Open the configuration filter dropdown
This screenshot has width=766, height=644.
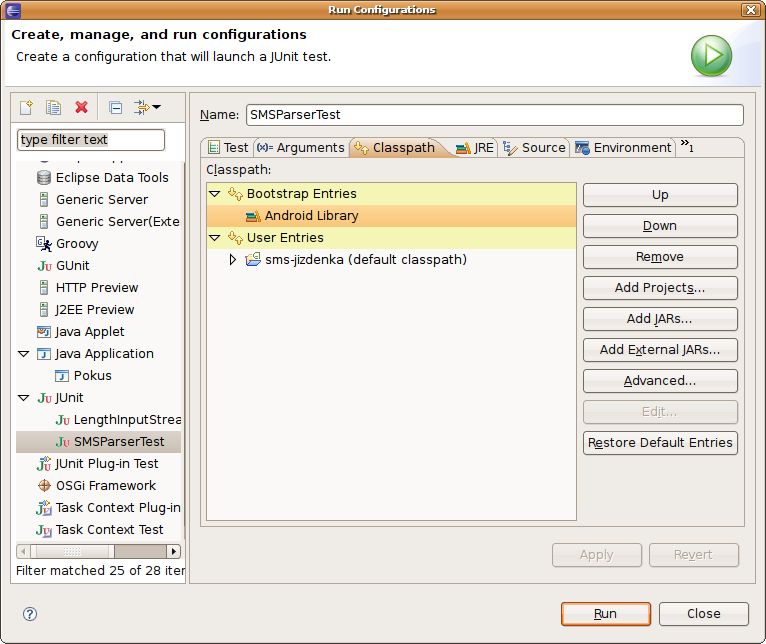click(x=147, y=107)
